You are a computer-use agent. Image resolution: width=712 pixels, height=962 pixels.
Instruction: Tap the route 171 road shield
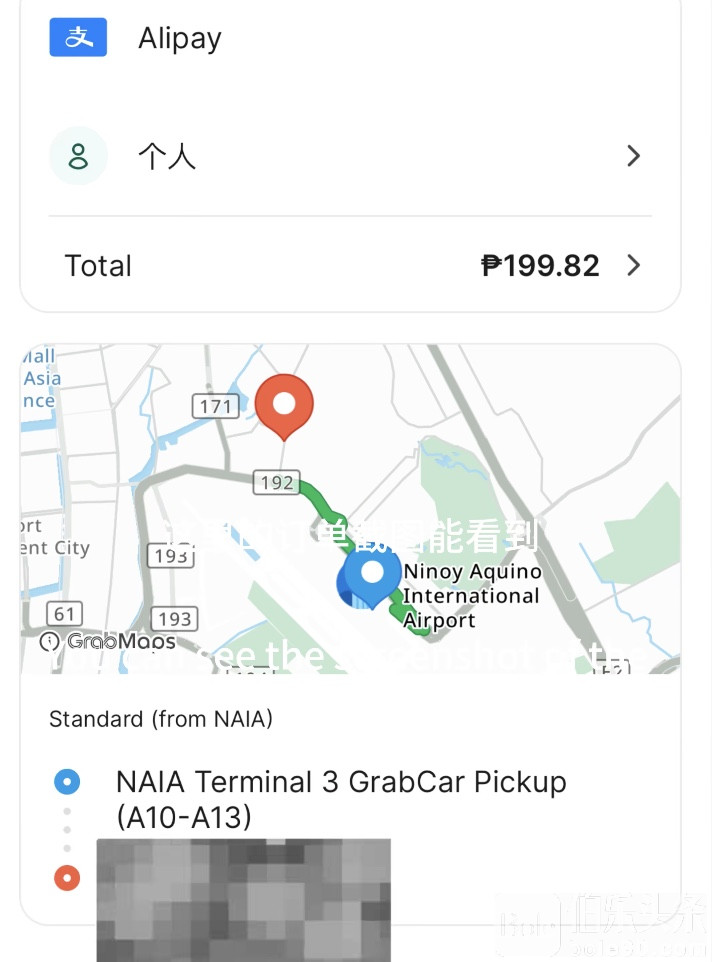pos(215,406)
